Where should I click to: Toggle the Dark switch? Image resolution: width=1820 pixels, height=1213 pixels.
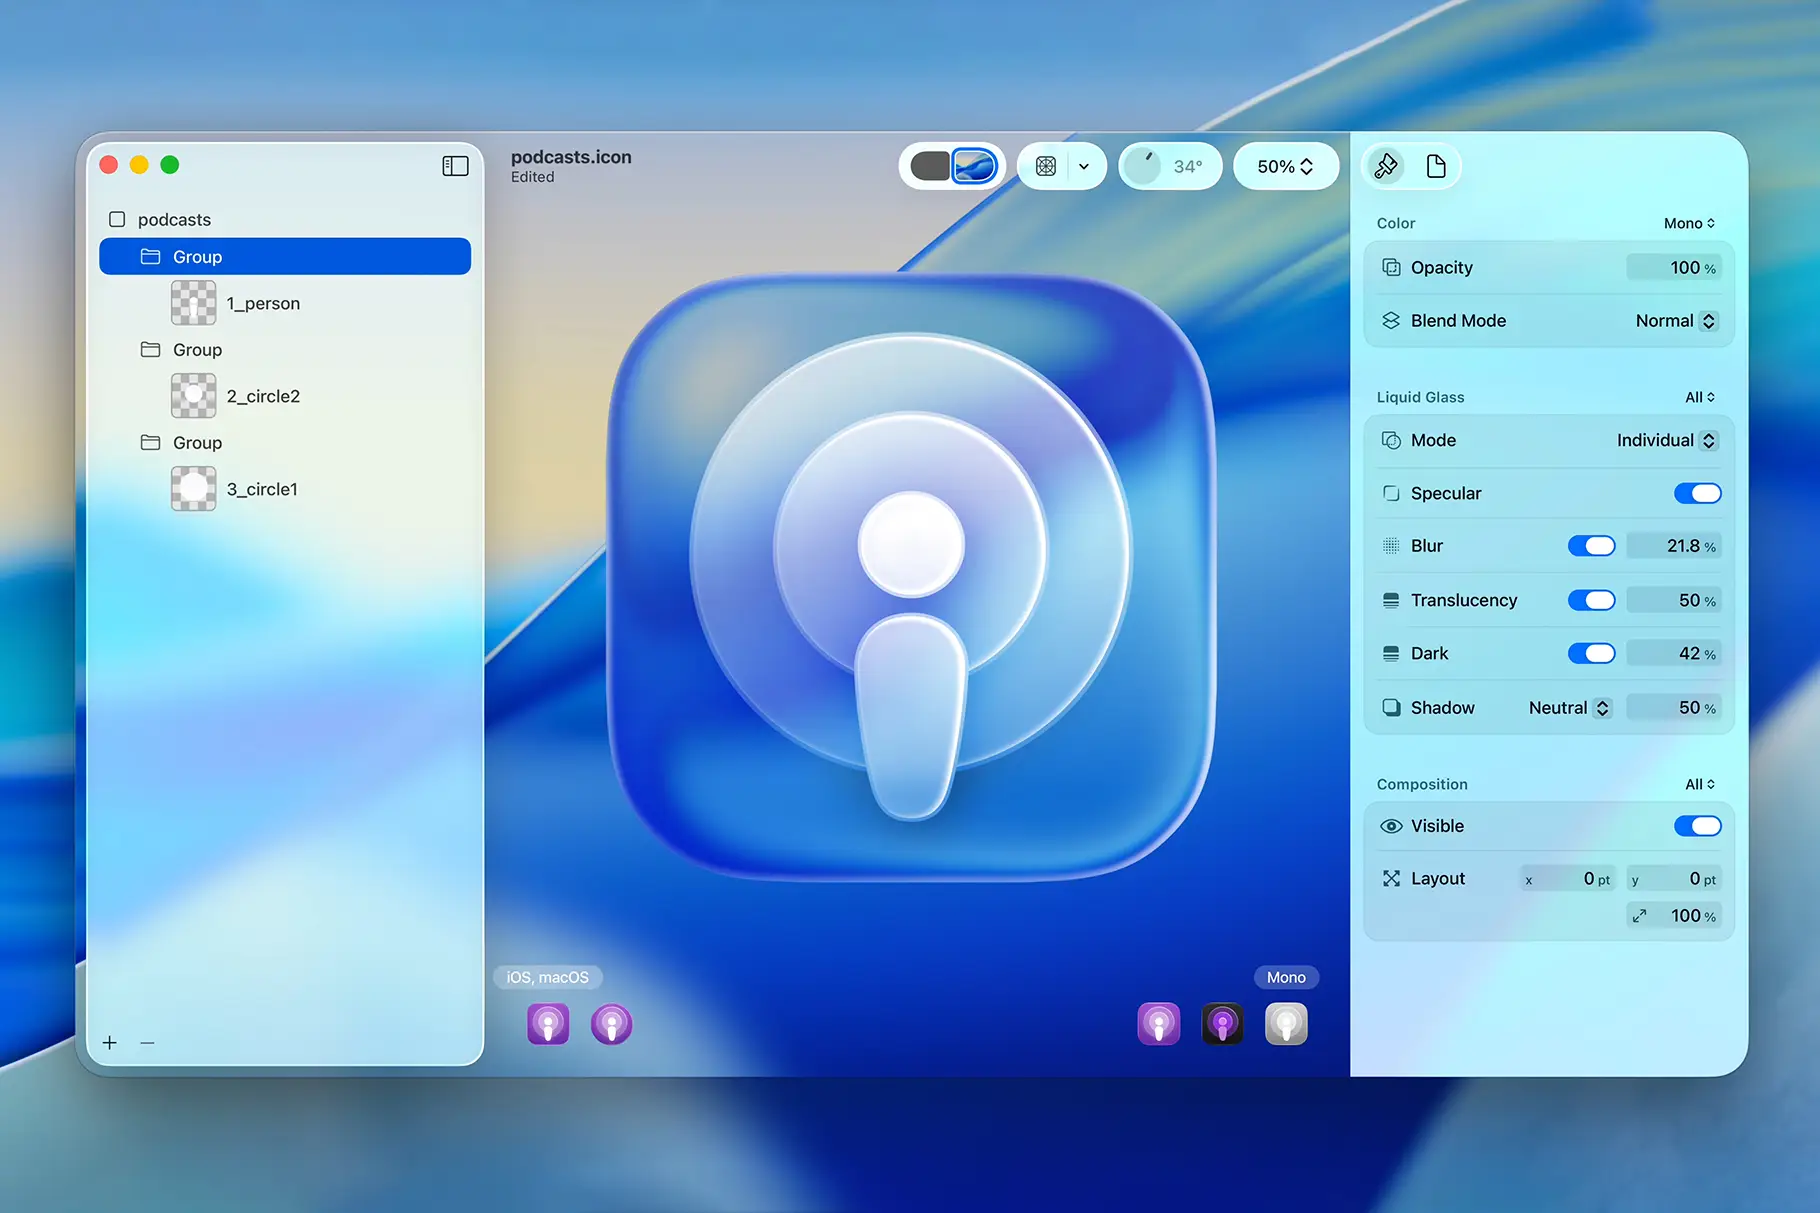coord(1592,653)
